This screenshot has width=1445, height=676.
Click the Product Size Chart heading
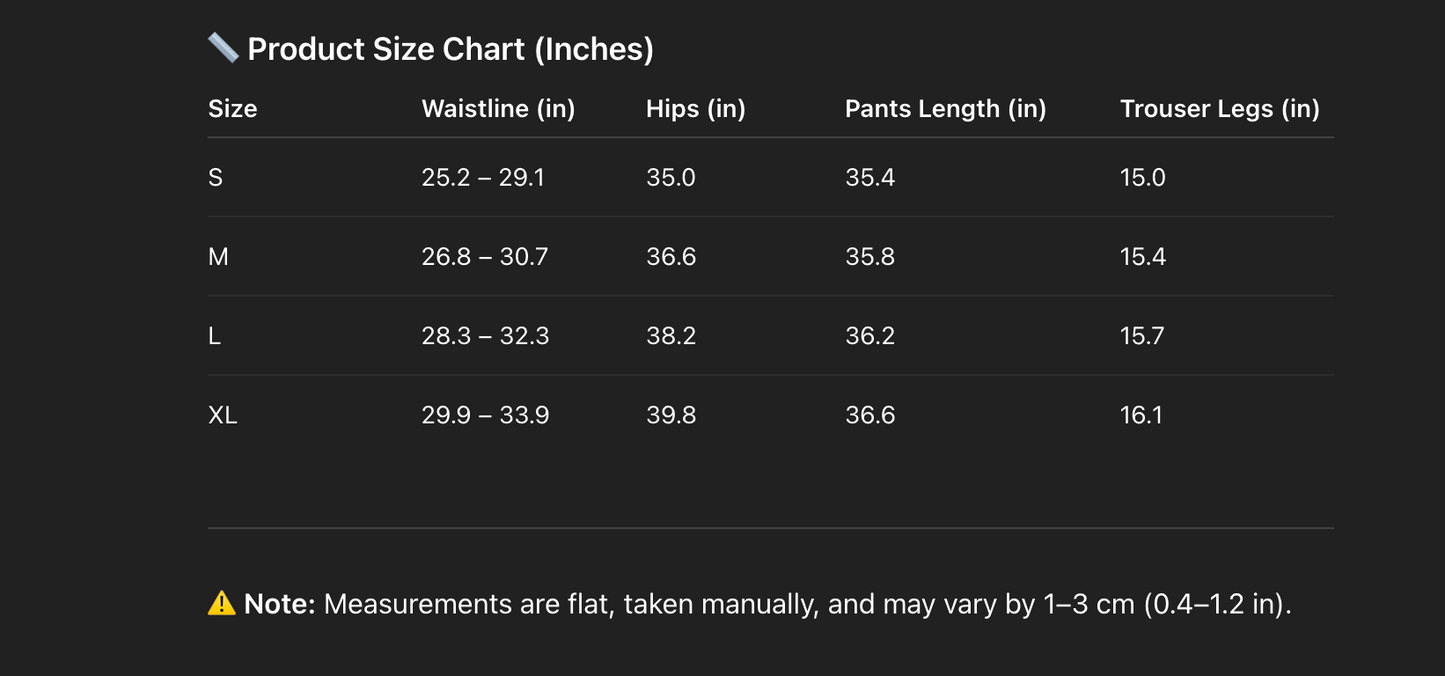pos(450,49)
